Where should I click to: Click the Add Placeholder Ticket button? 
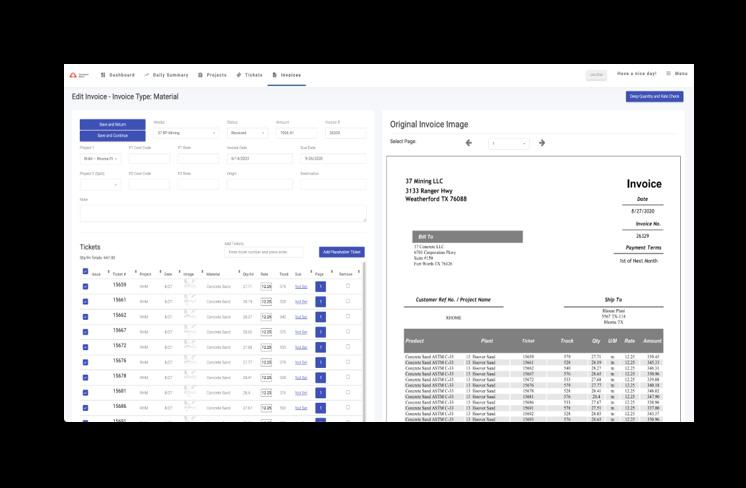[342, 252]
